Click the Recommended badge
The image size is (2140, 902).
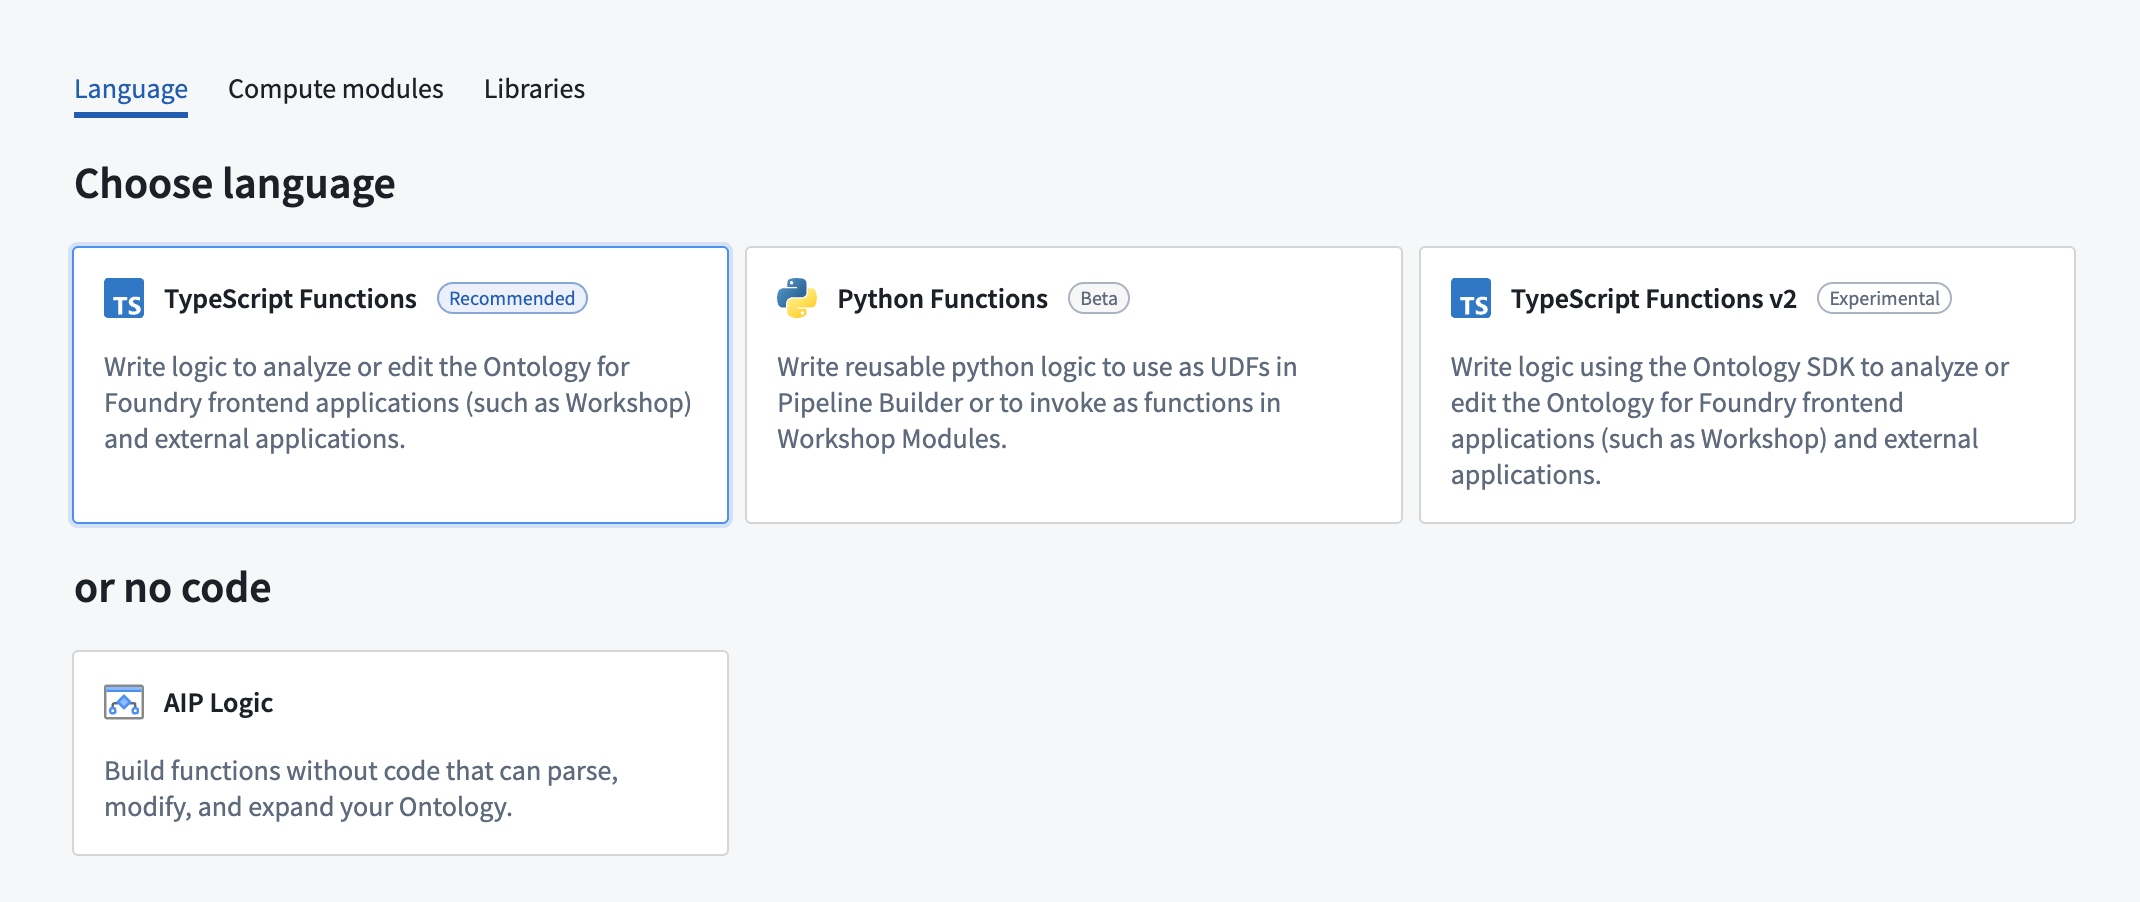pyautogui.click(x=512, y=298)
